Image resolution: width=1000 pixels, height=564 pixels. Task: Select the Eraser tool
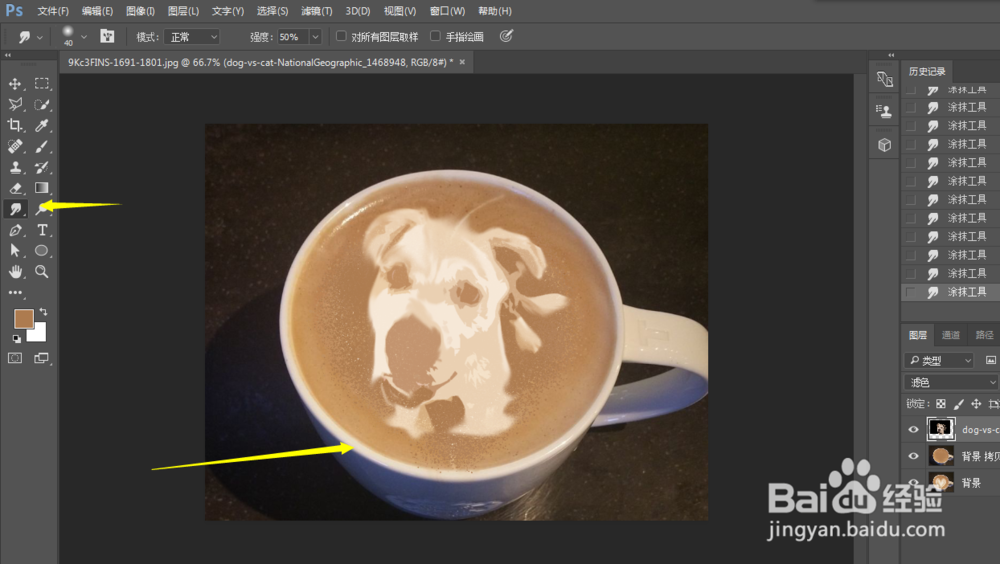click(15, 188)
